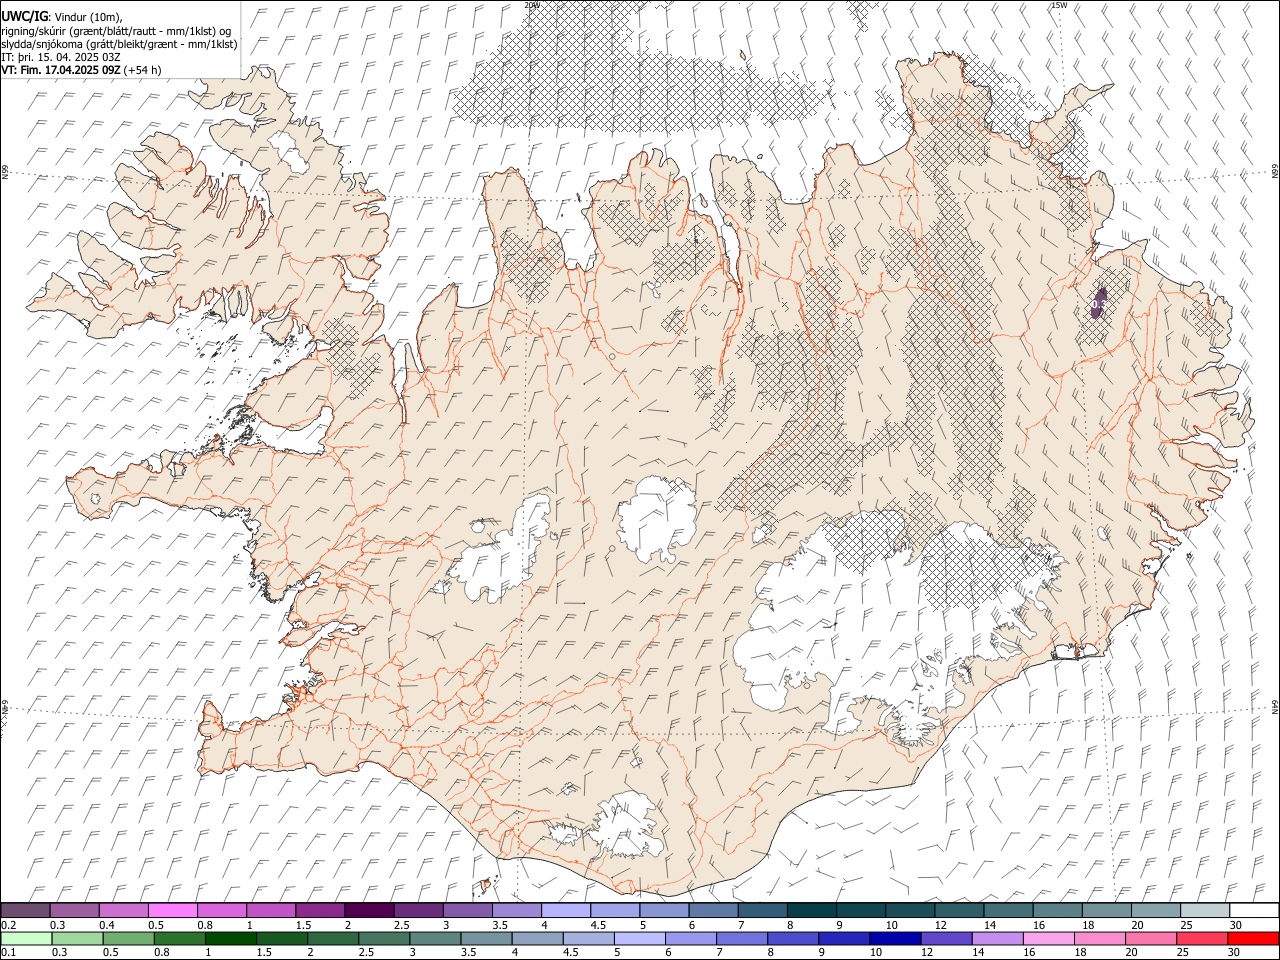Pick the light pink swatch above 16 in lower scale
Viewport: 1280px width, 960px height.
coord(1049,939)
